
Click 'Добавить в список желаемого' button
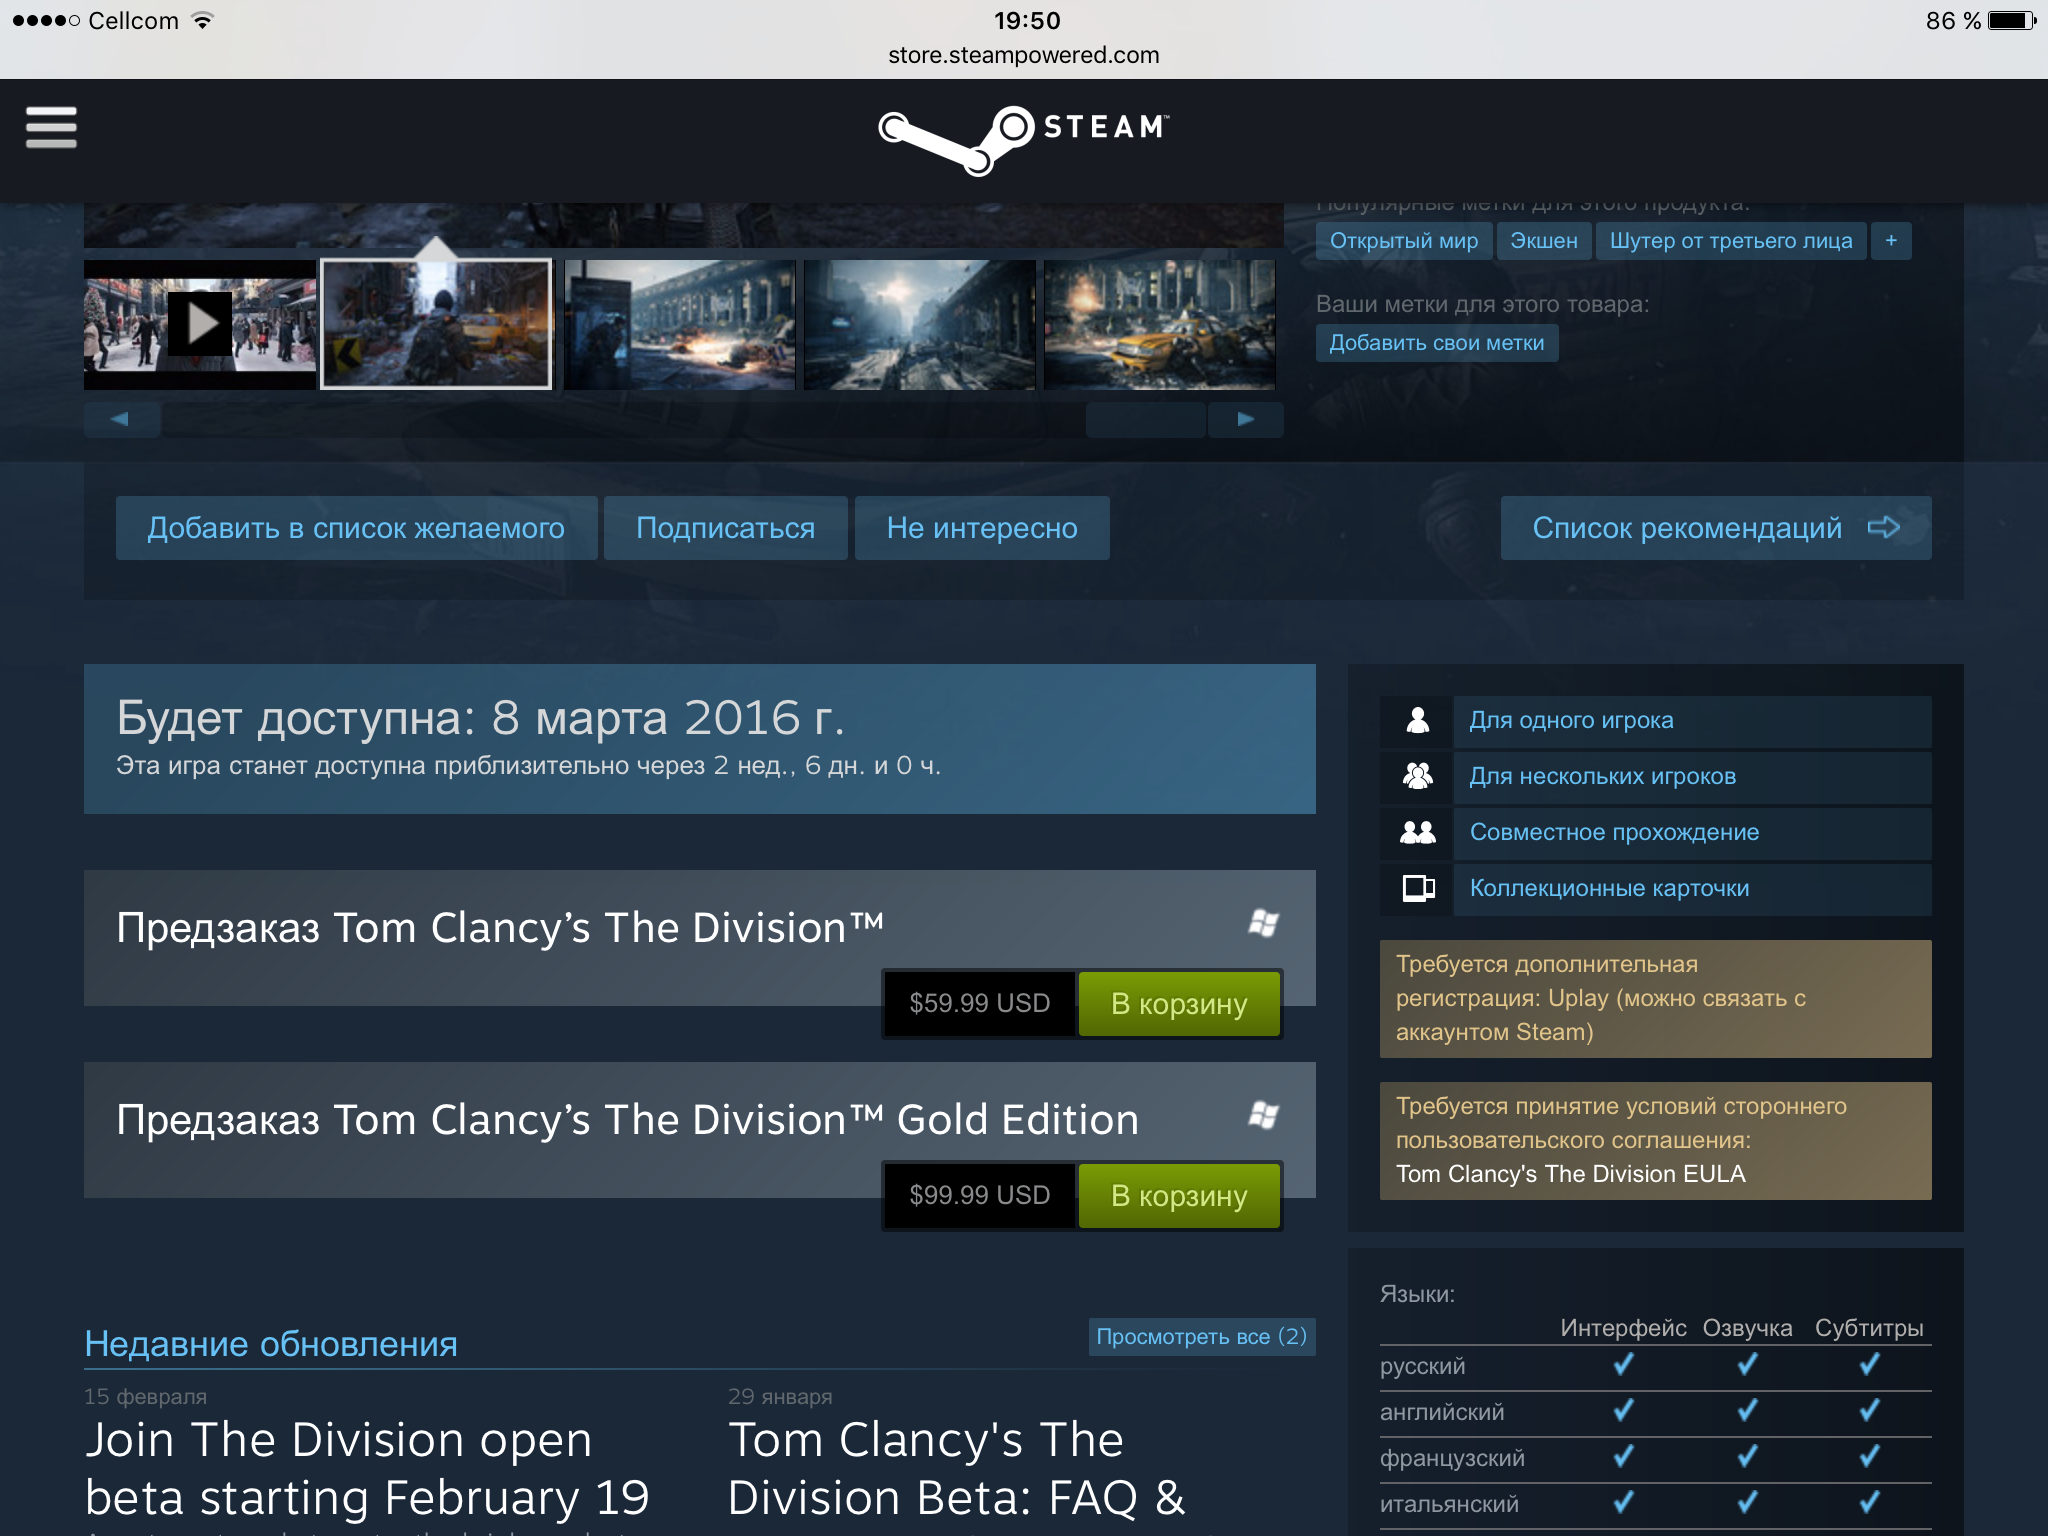pyautogui.click(x=356, y=528)
